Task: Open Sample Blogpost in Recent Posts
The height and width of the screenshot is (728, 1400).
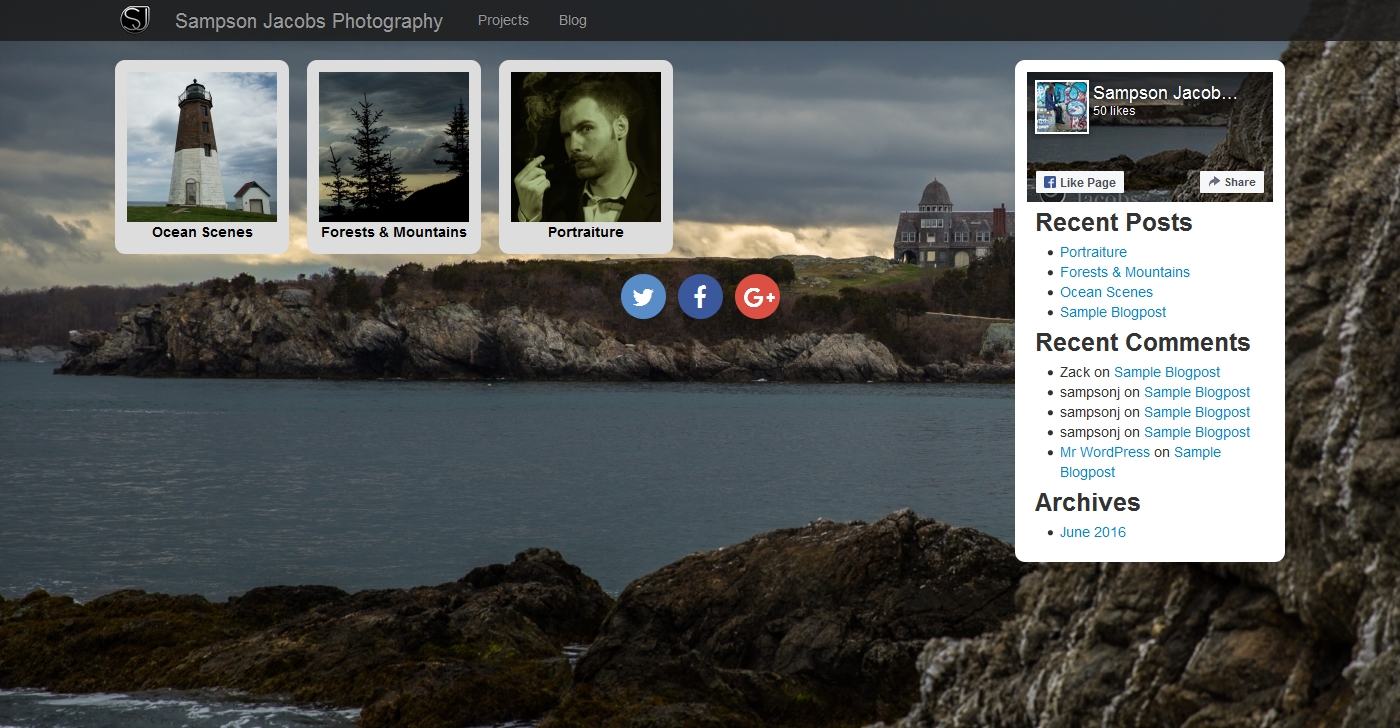Action: (1113, 312)
